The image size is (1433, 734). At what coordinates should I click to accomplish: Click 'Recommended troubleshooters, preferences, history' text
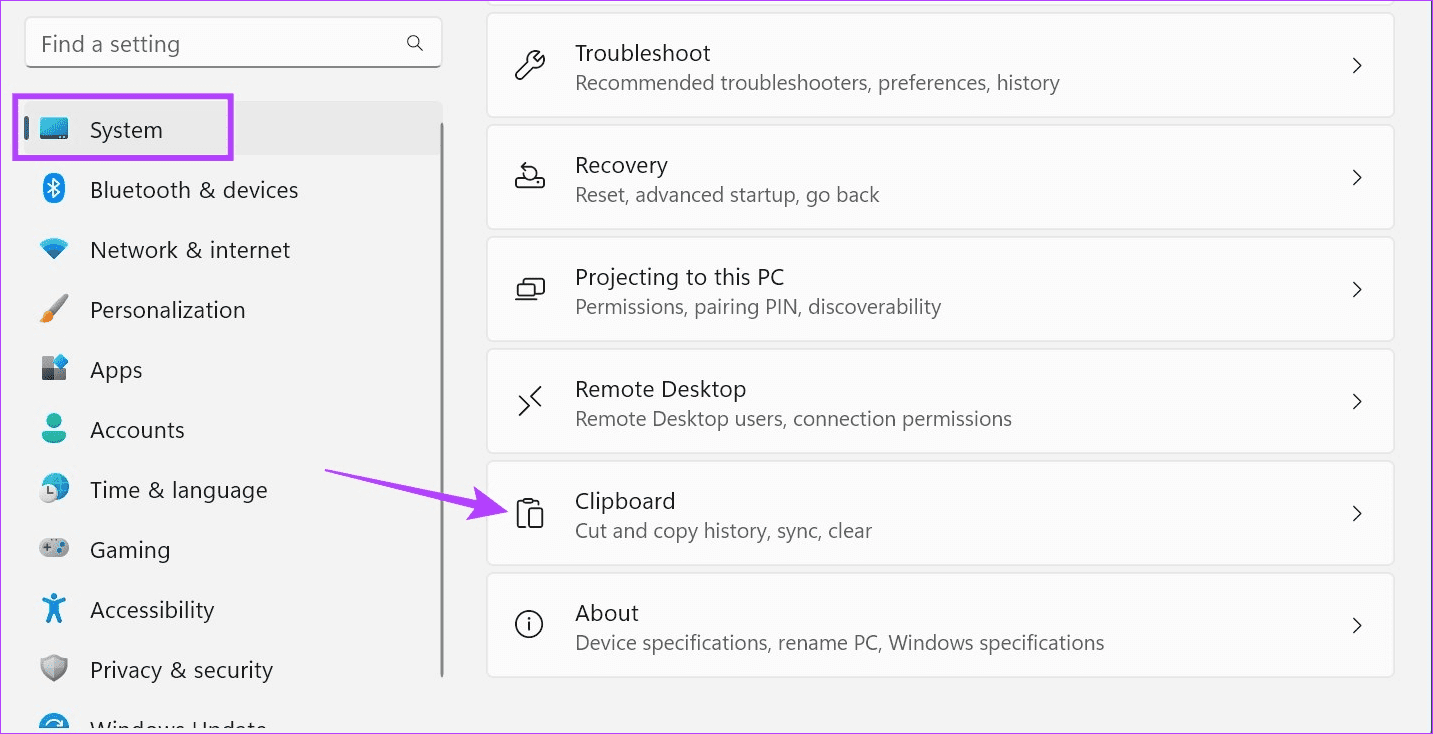[x=817, y=83]
